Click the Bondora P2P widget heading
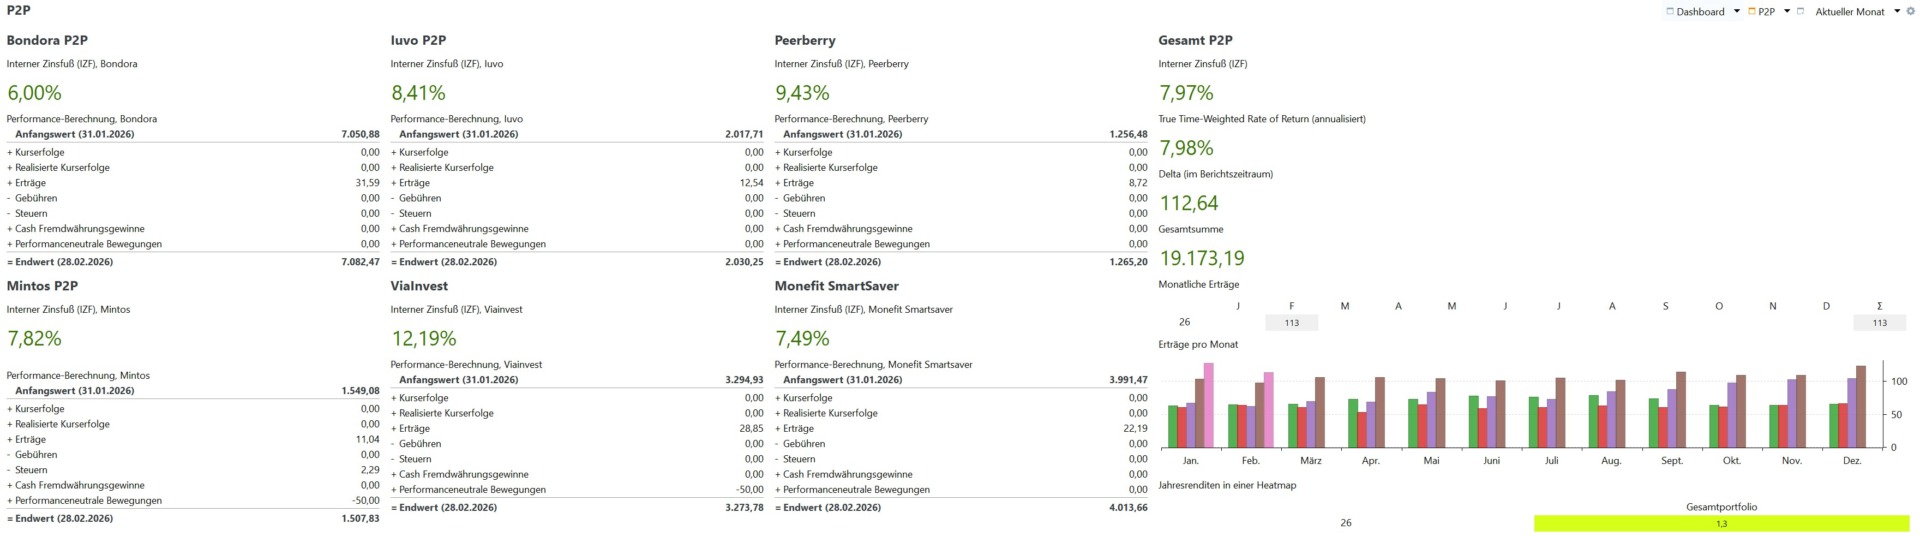This screenshot has height=536, width=1920. coord(47,41)
